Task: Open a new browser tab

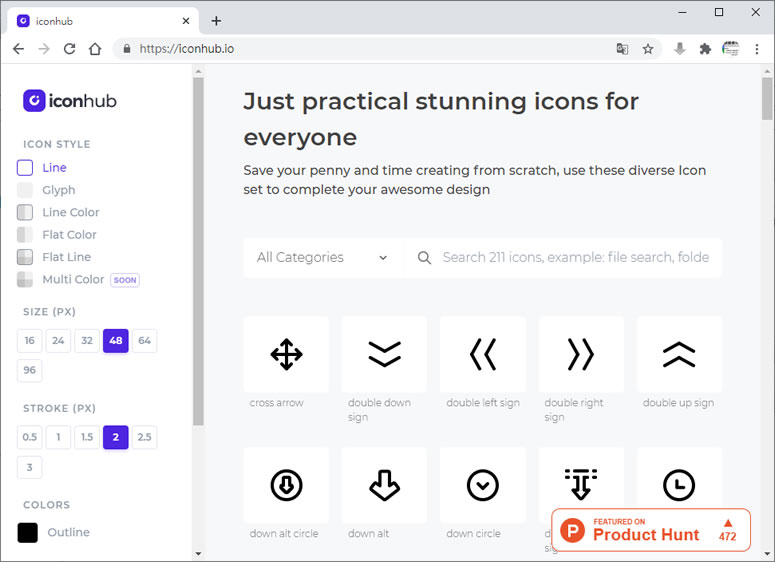Action: [216, 21]
